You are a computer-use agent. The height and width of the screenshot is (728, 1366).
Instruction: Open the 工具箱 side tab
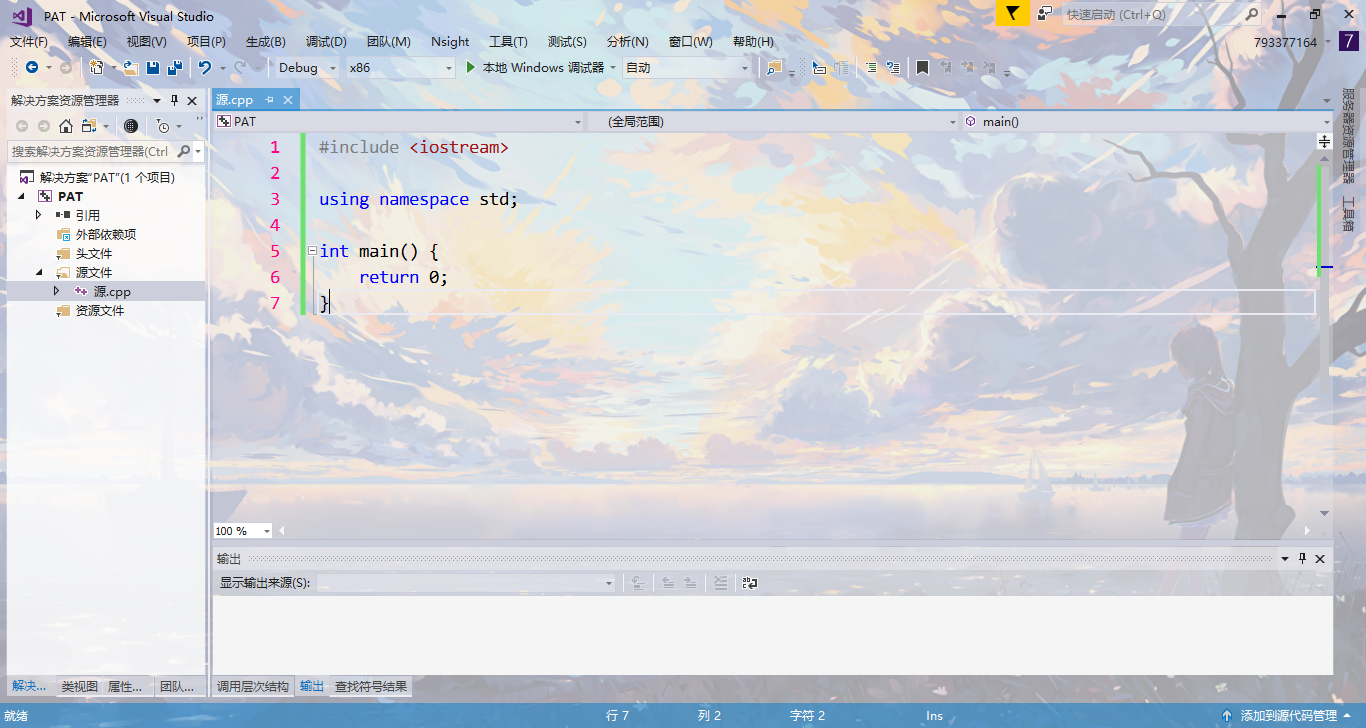coord(1348,214)
